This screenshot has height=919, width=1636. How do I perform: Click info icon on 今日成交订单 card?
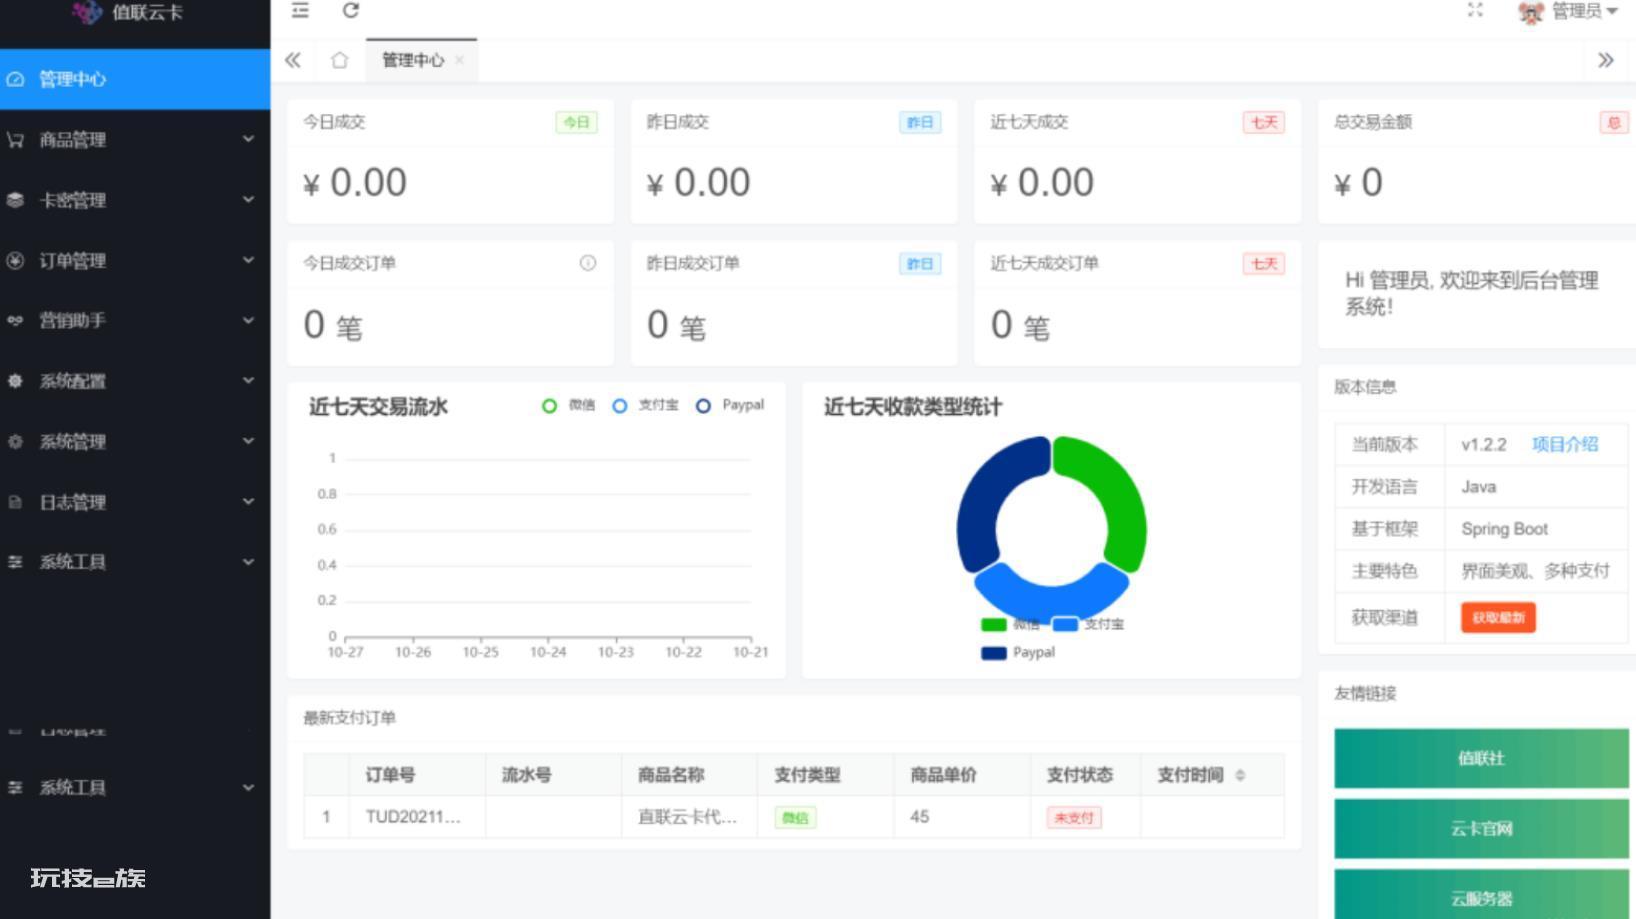point(588,263)
